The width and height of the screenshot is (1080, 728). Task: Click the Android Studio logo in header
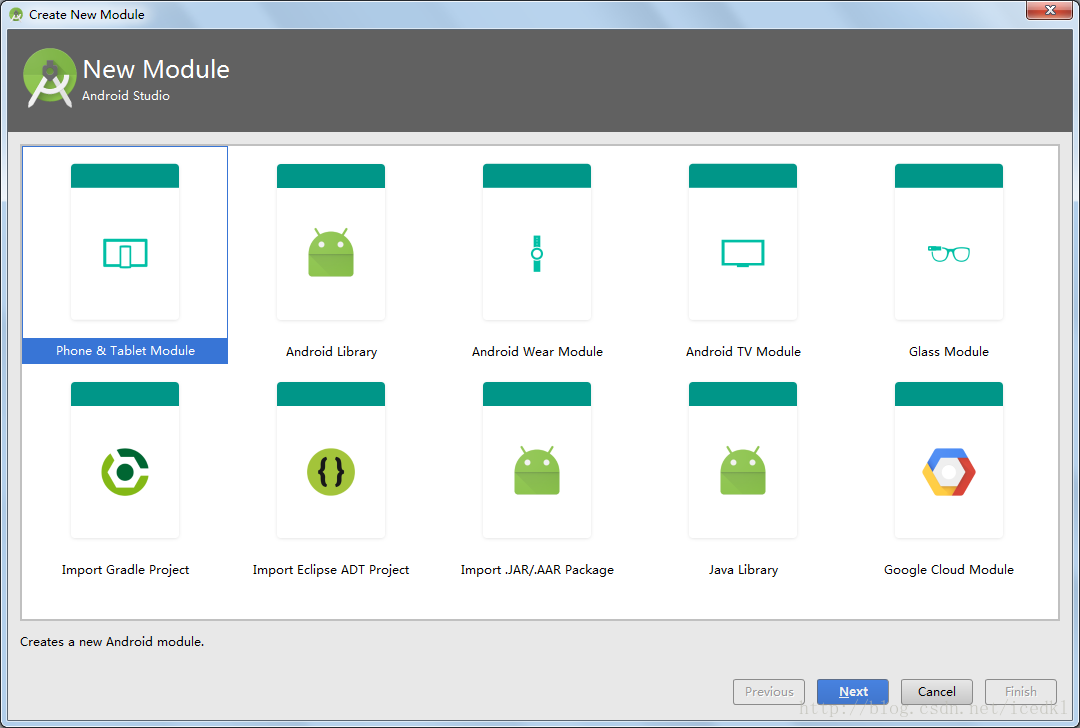tap(49, 78)
